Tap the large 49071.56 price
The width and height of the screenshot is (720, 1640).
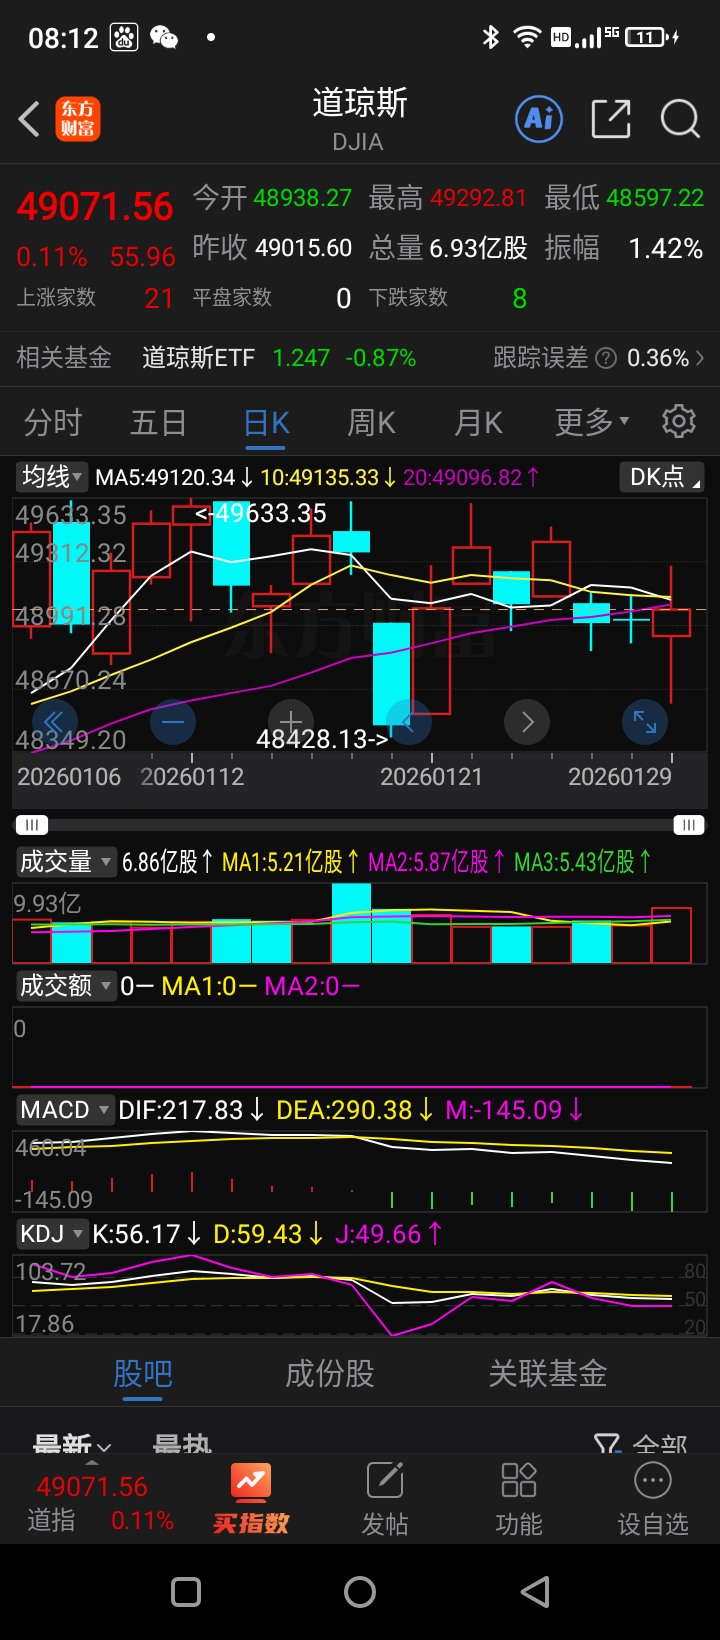[95, 207]
